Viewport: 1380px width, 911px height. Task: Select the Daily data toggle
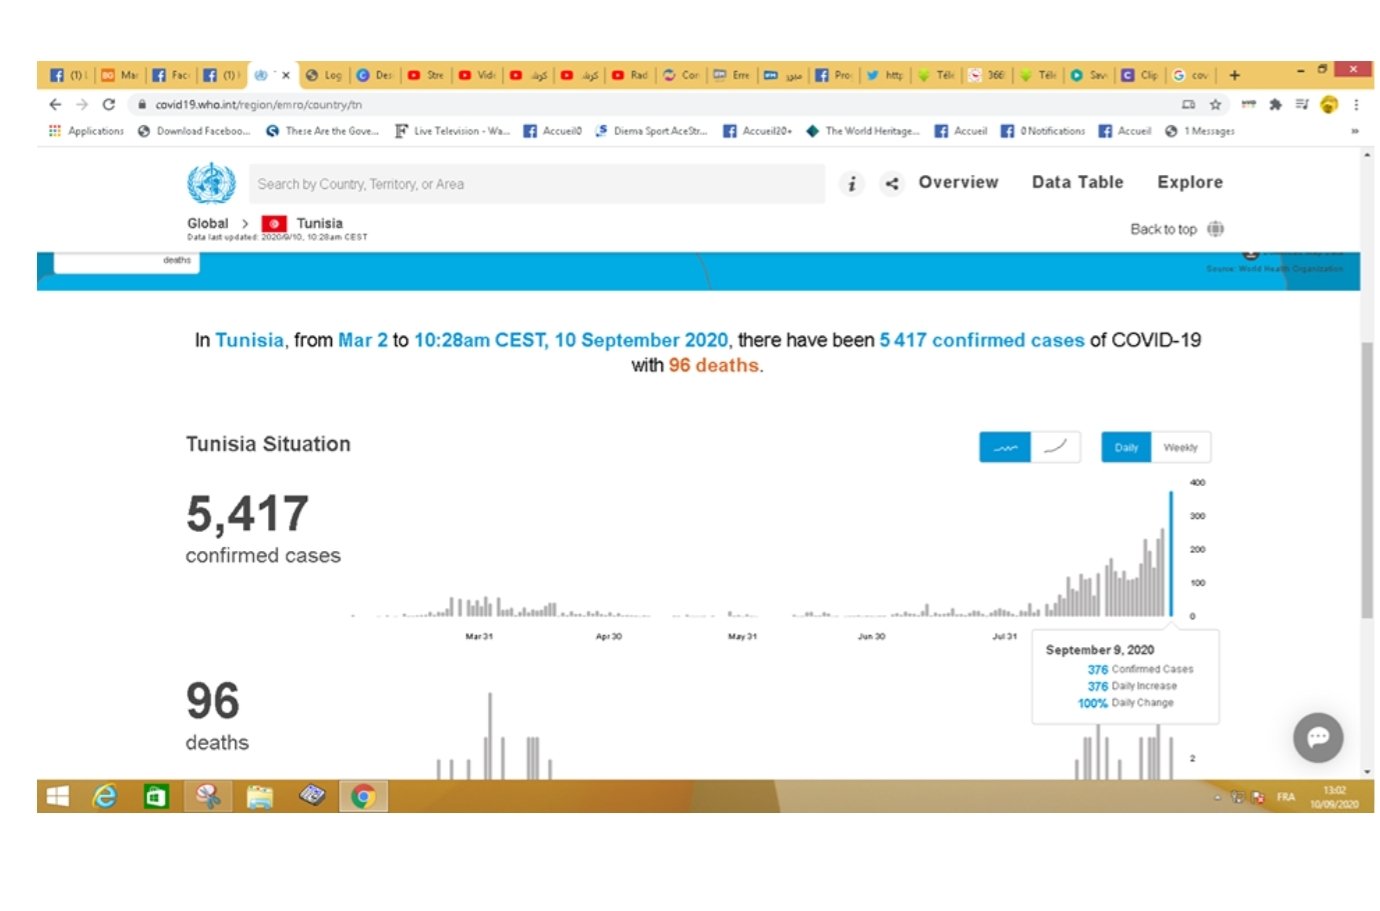coord(1126,448)
